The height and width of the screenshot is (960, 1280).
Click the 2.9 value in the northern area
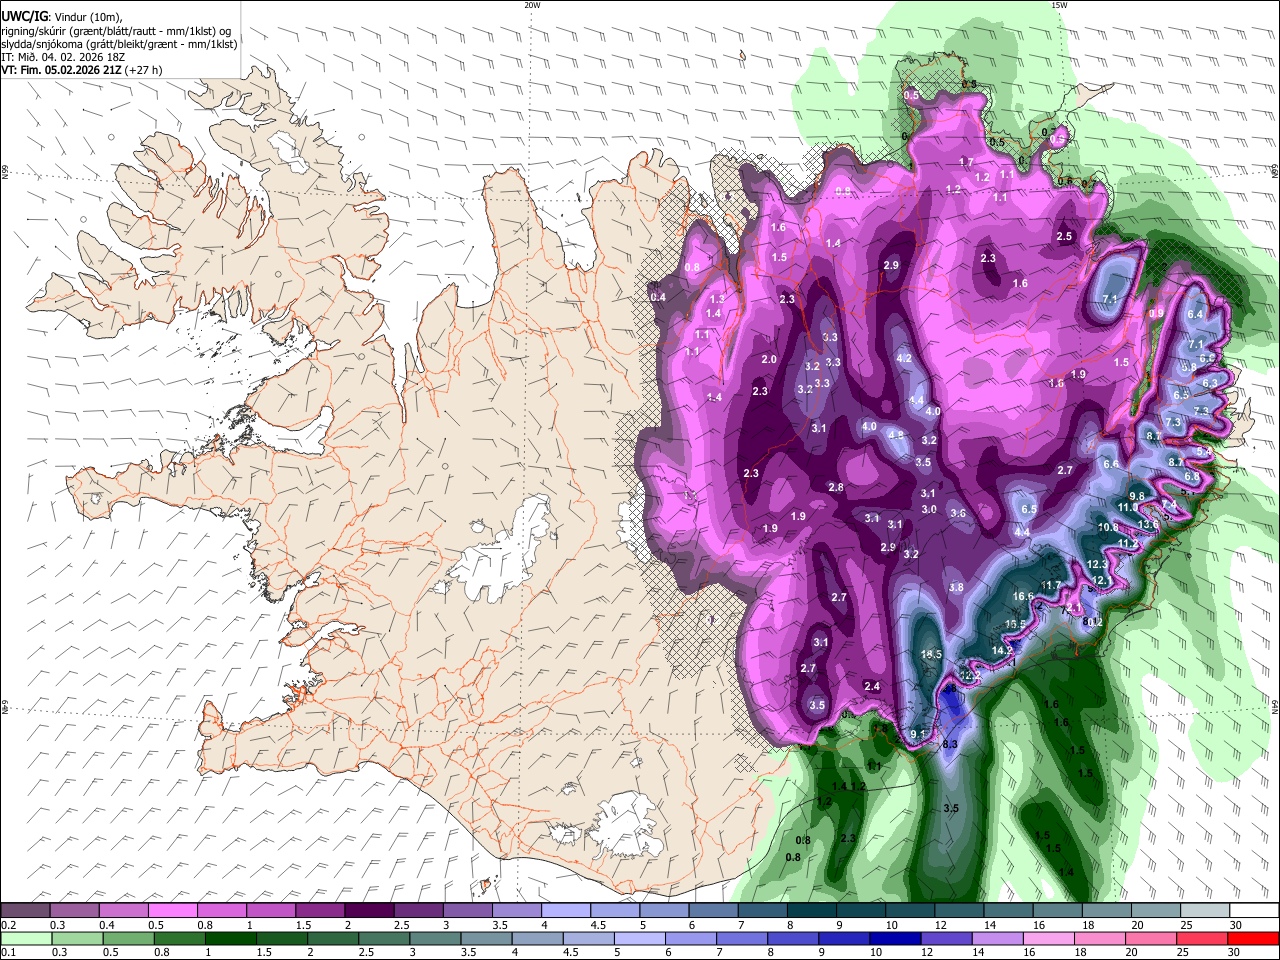tap(891, 265)
